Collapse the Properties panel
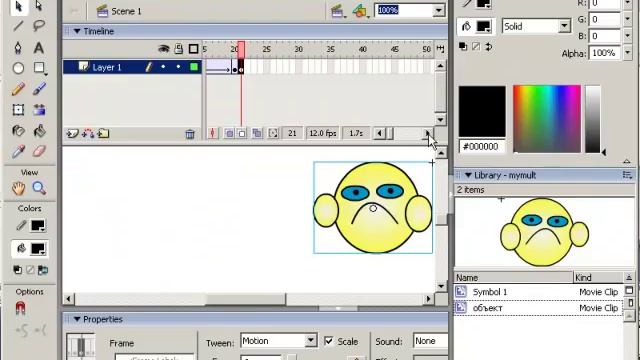The height and width of the screenshot is (360, 640). (x=77, y=319)
